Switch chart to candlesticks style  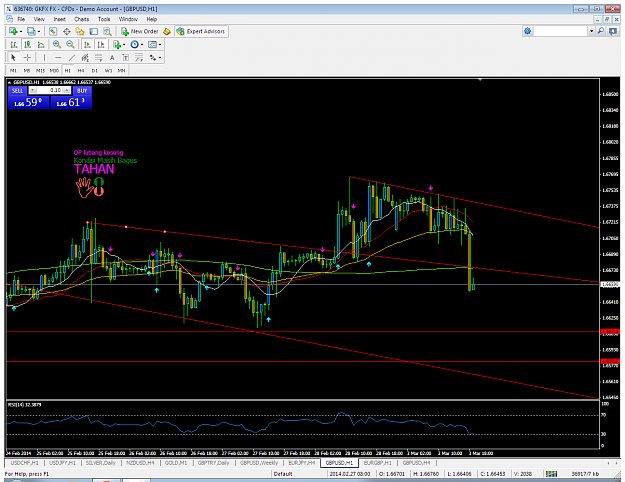28,44
